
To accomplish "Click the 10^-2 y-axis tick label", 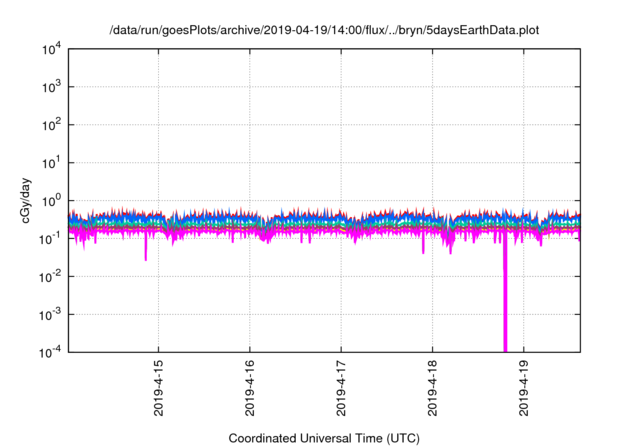I will click(x=51, y=277).
